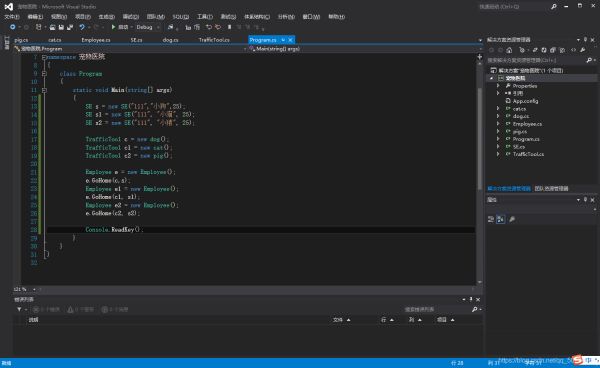The height and width of the screenshot is (368, 600).
Task: Click the property pages wrench in Properties panel
Action: tap(512, 219)
